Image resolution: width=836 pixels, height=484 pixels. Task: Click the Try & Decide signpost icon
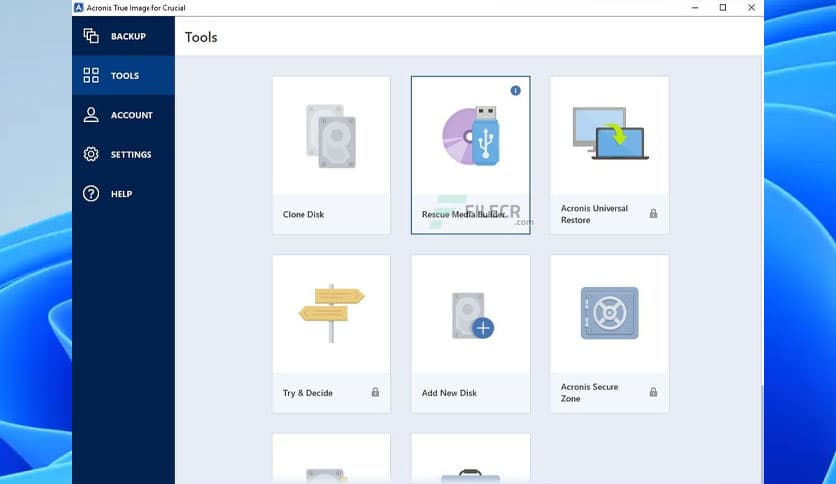click(x=331, y=313)
